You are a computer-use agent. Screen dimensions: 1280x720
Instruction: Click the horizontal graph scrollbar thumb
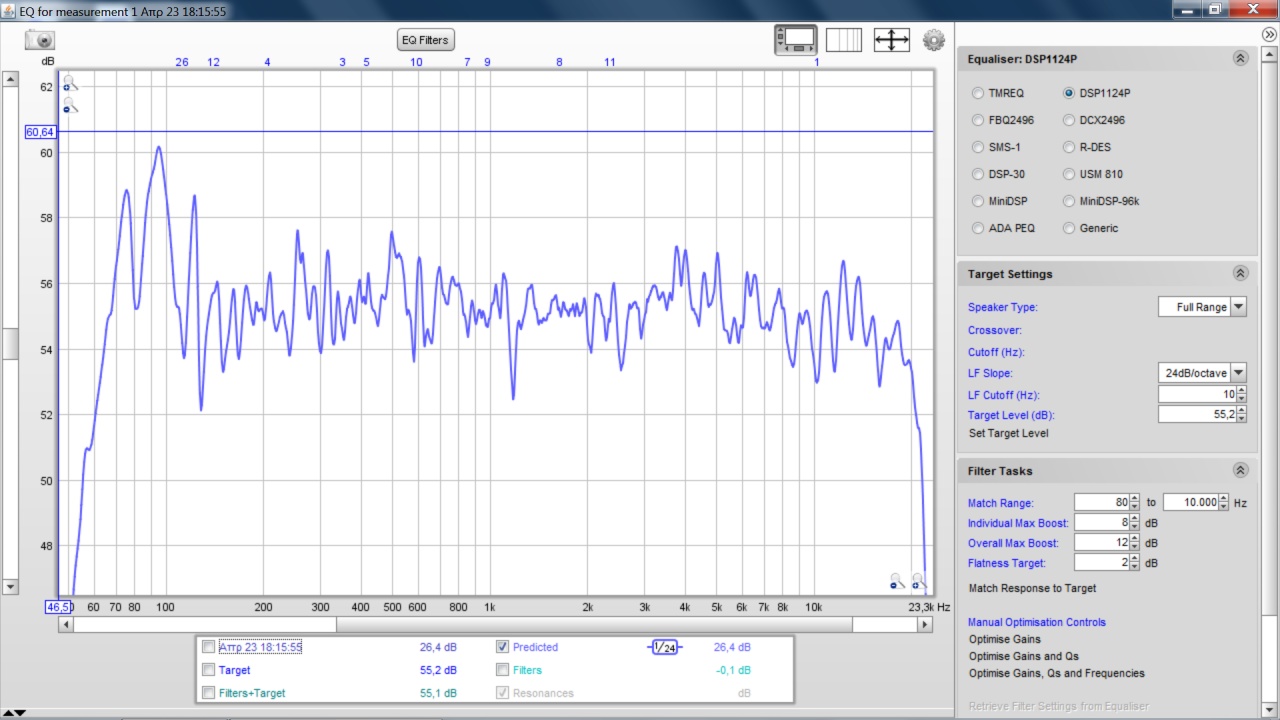(594, 625)
